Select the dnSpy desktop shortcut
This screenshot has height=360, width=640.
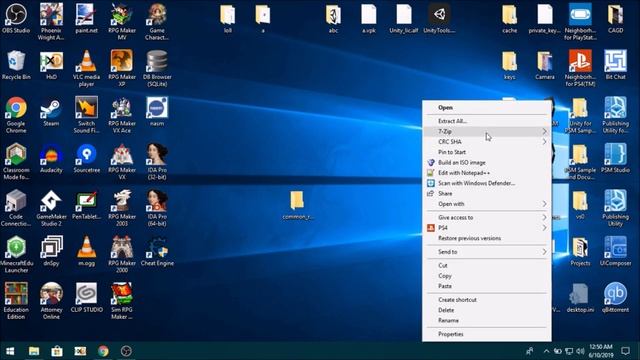coord(51,251)
